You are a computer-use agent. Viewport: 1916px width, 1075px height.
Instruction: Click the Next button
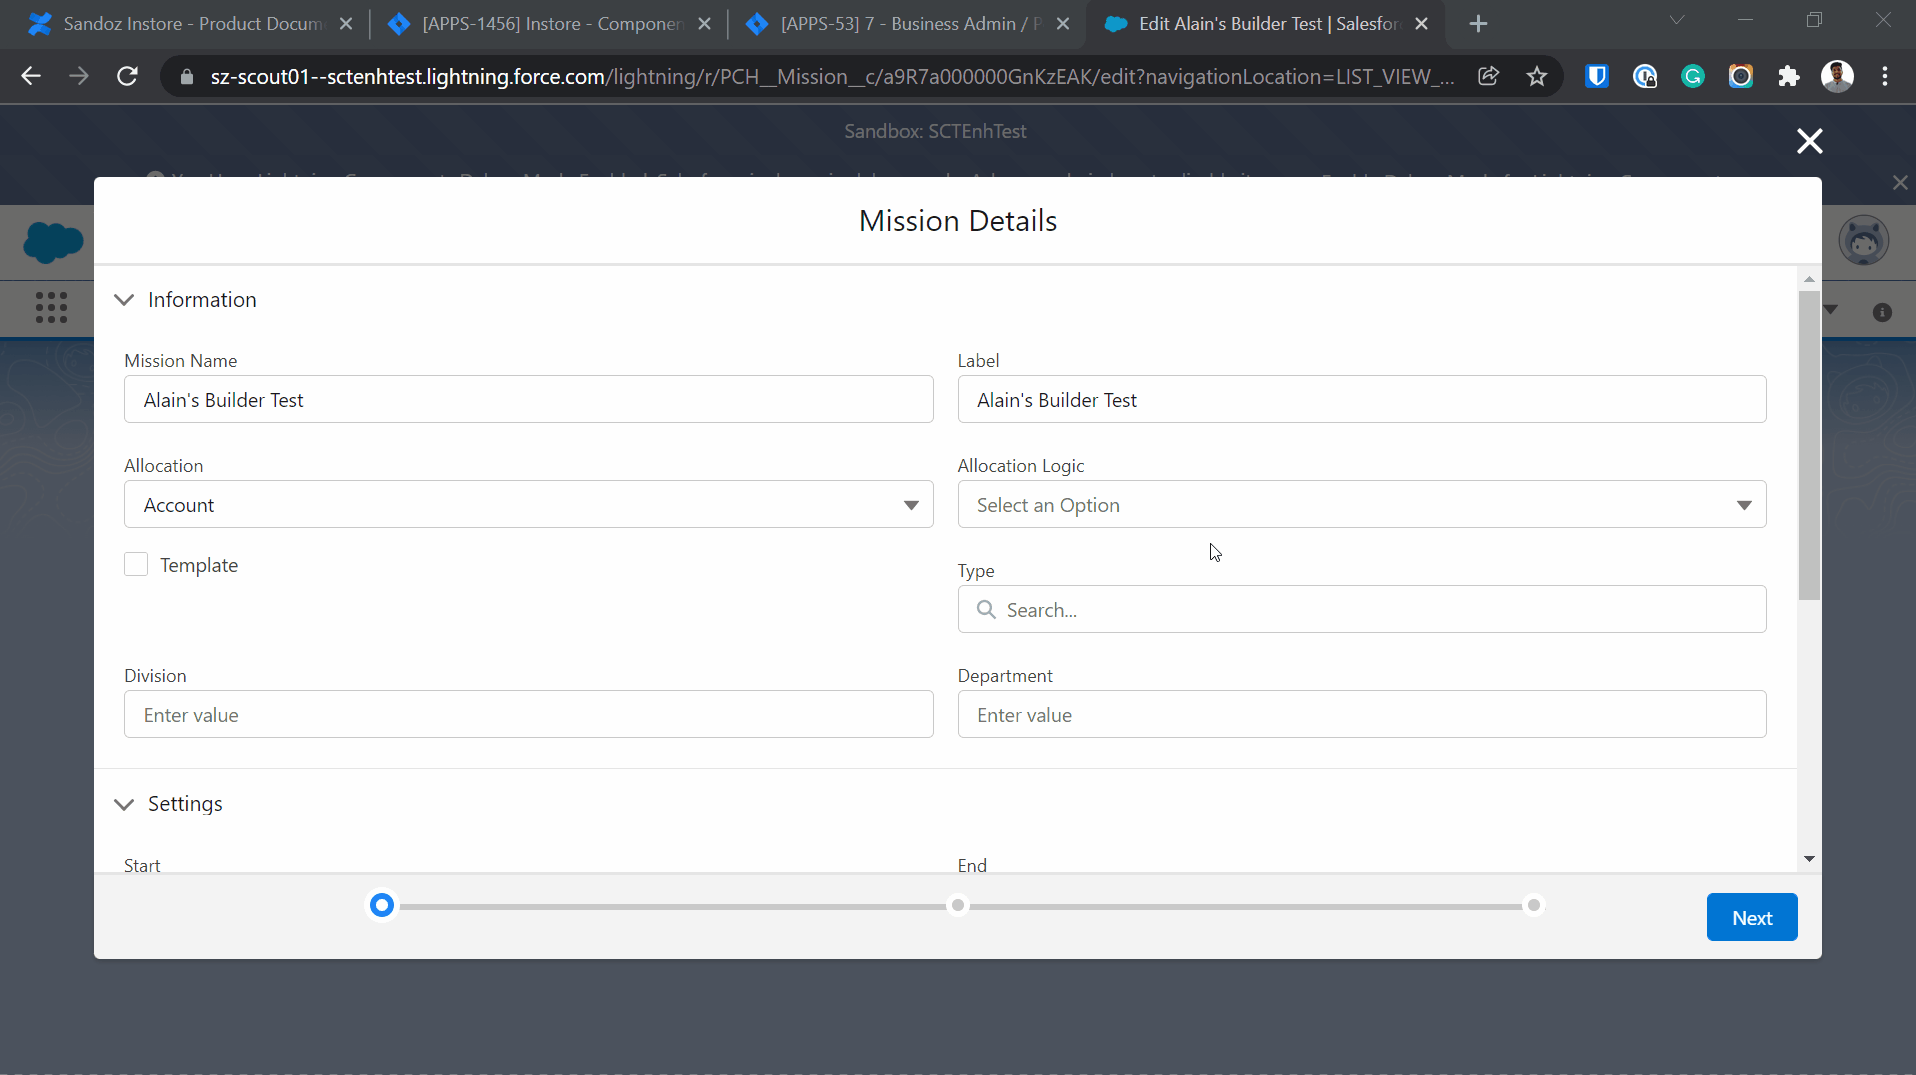click(1751, 918)
